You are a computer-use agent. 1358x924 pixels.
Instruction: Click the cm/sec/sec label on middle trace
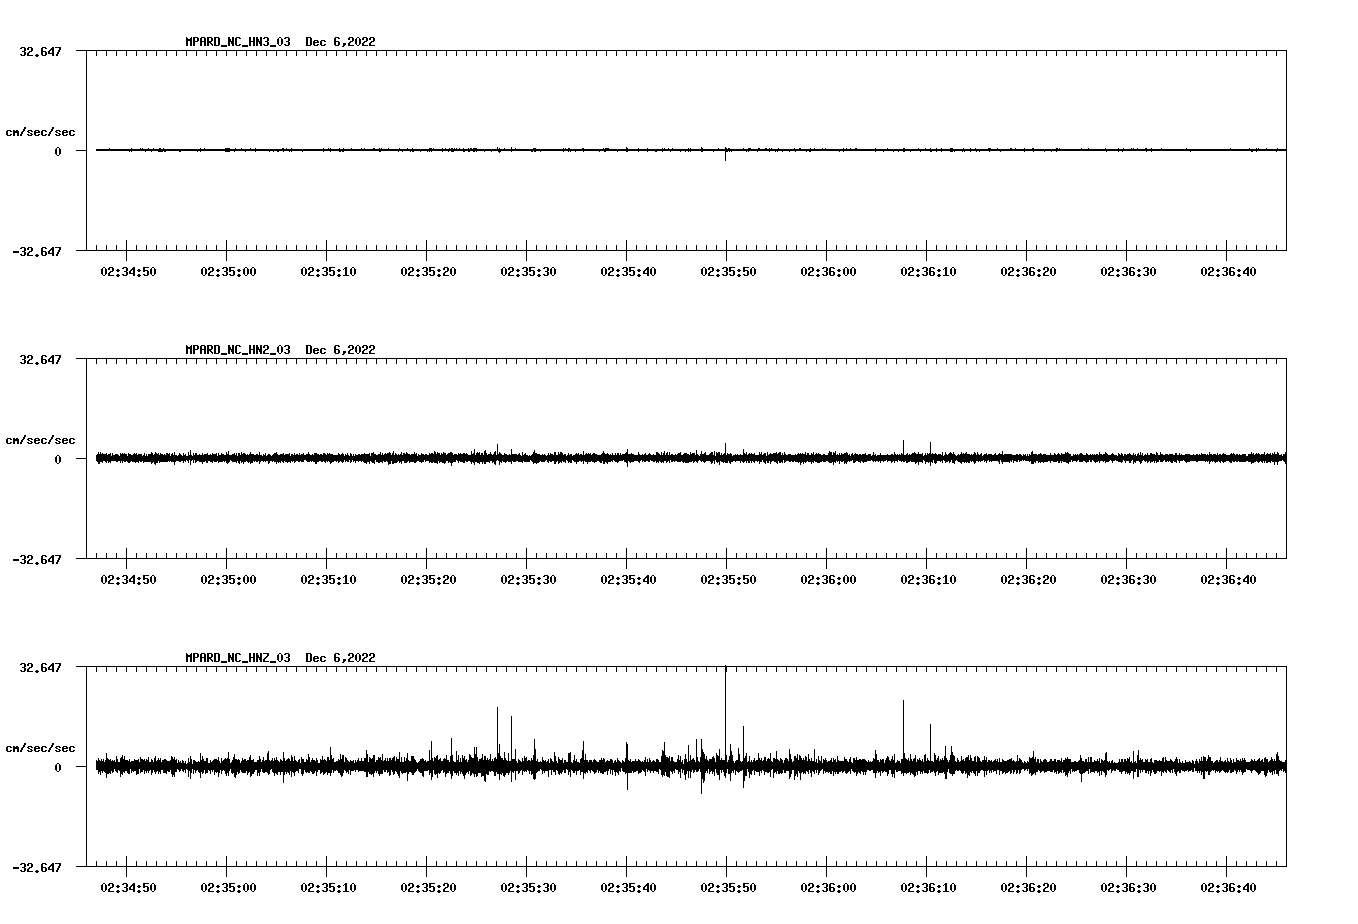pyautogui.click(x=41, y=439)
